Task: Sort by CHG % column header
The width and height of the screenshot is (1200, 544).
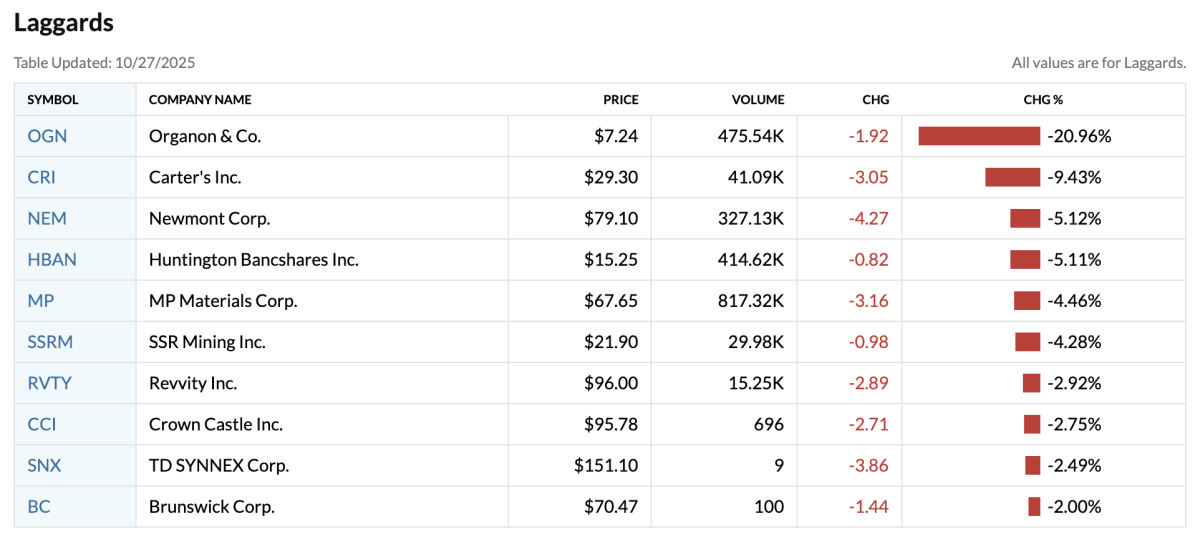Action: (x=1043, y=100)
